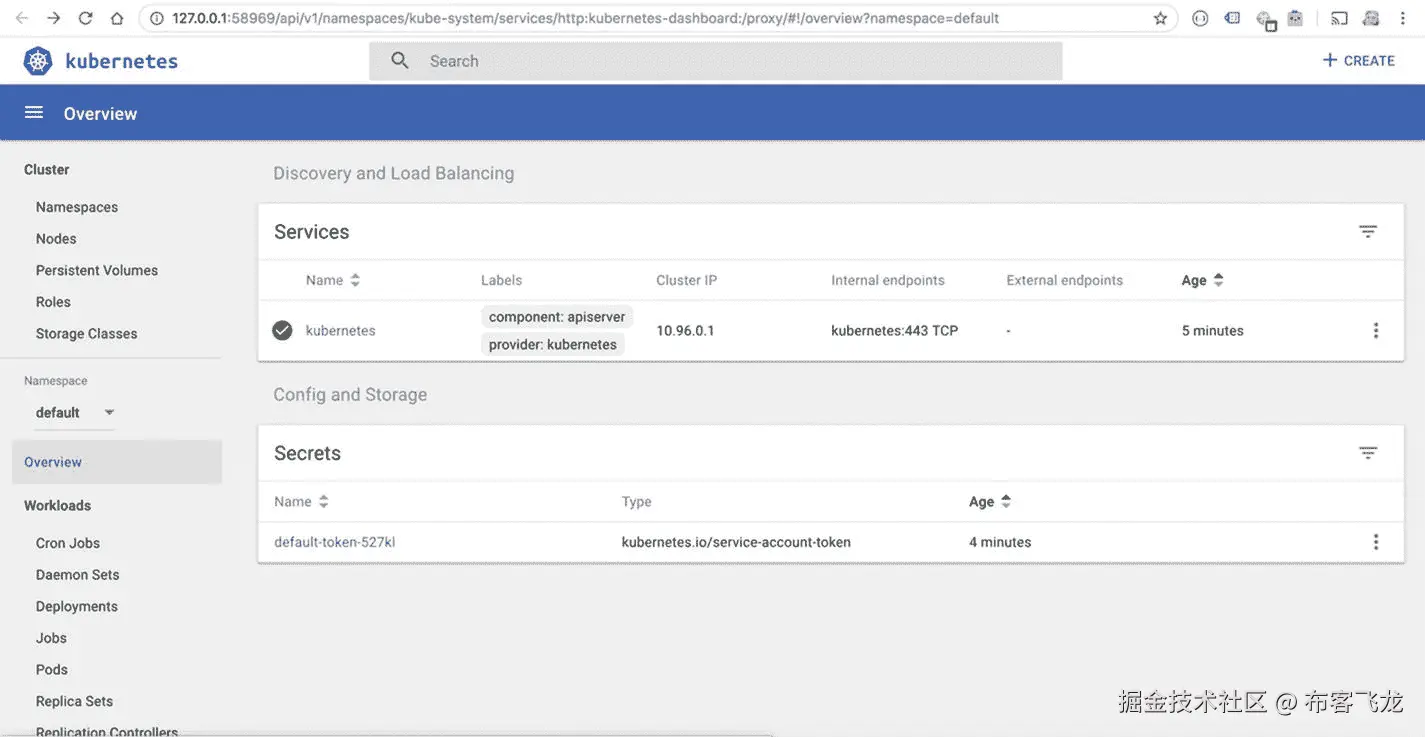Open Deployments in the sidebar

77,607
